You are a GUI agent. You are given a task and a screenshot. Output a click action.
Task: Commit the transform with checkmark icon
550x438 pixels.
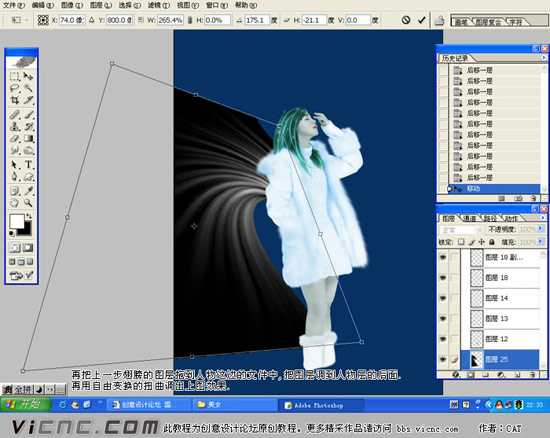pyautogui.click(x=422, y=20)
